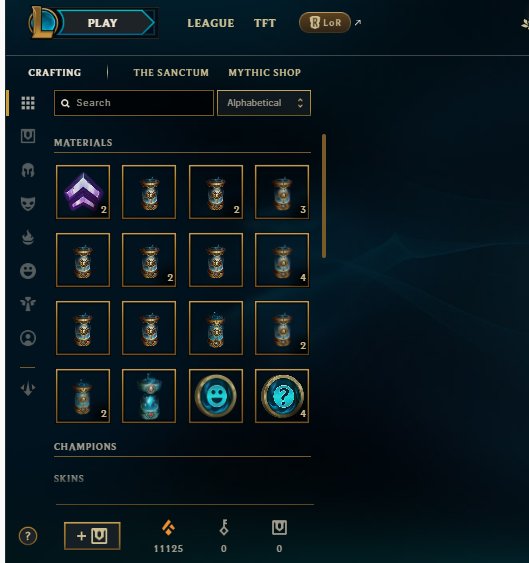Expand the Skins section
The width and height of the screenshot is (529, 563).
(69, 478)
